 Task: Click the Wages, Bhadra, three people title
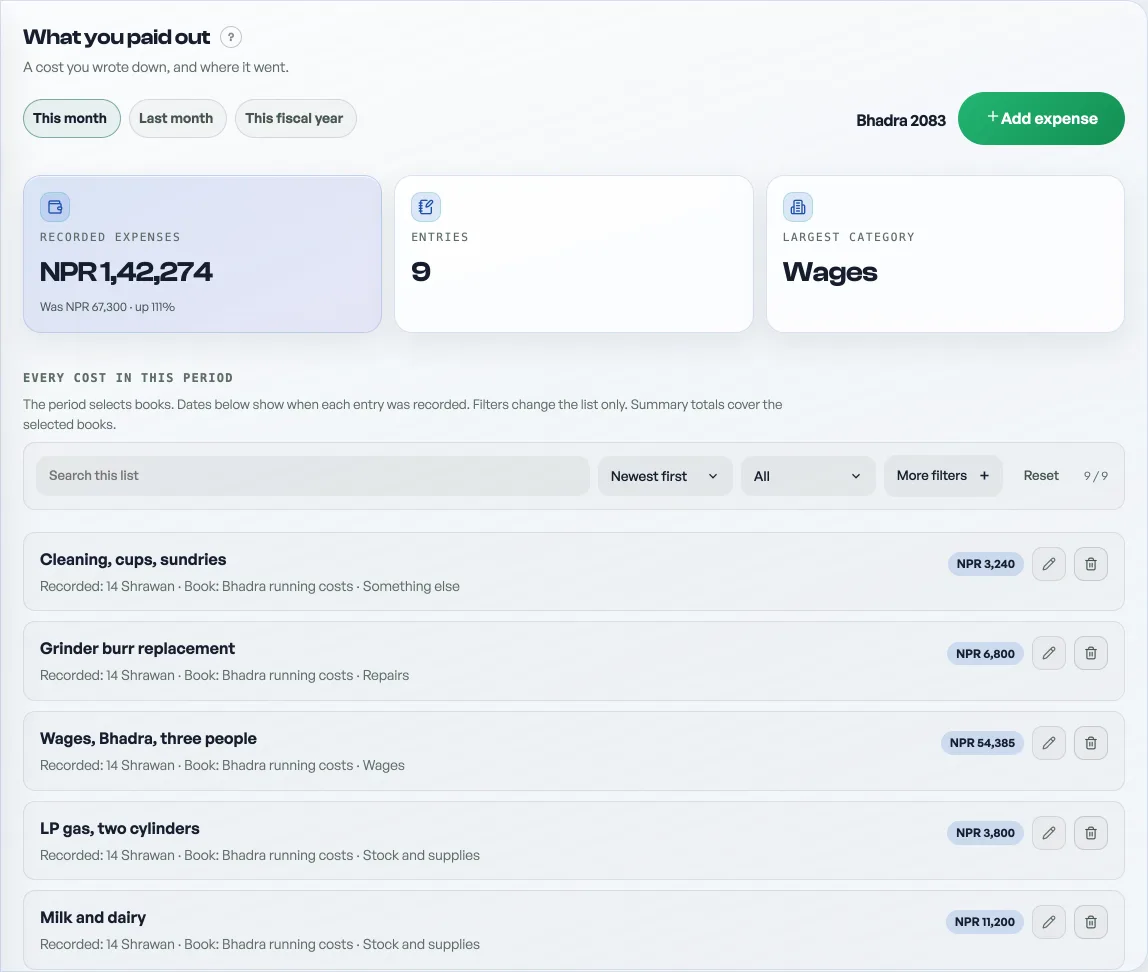tap(149, 739)
